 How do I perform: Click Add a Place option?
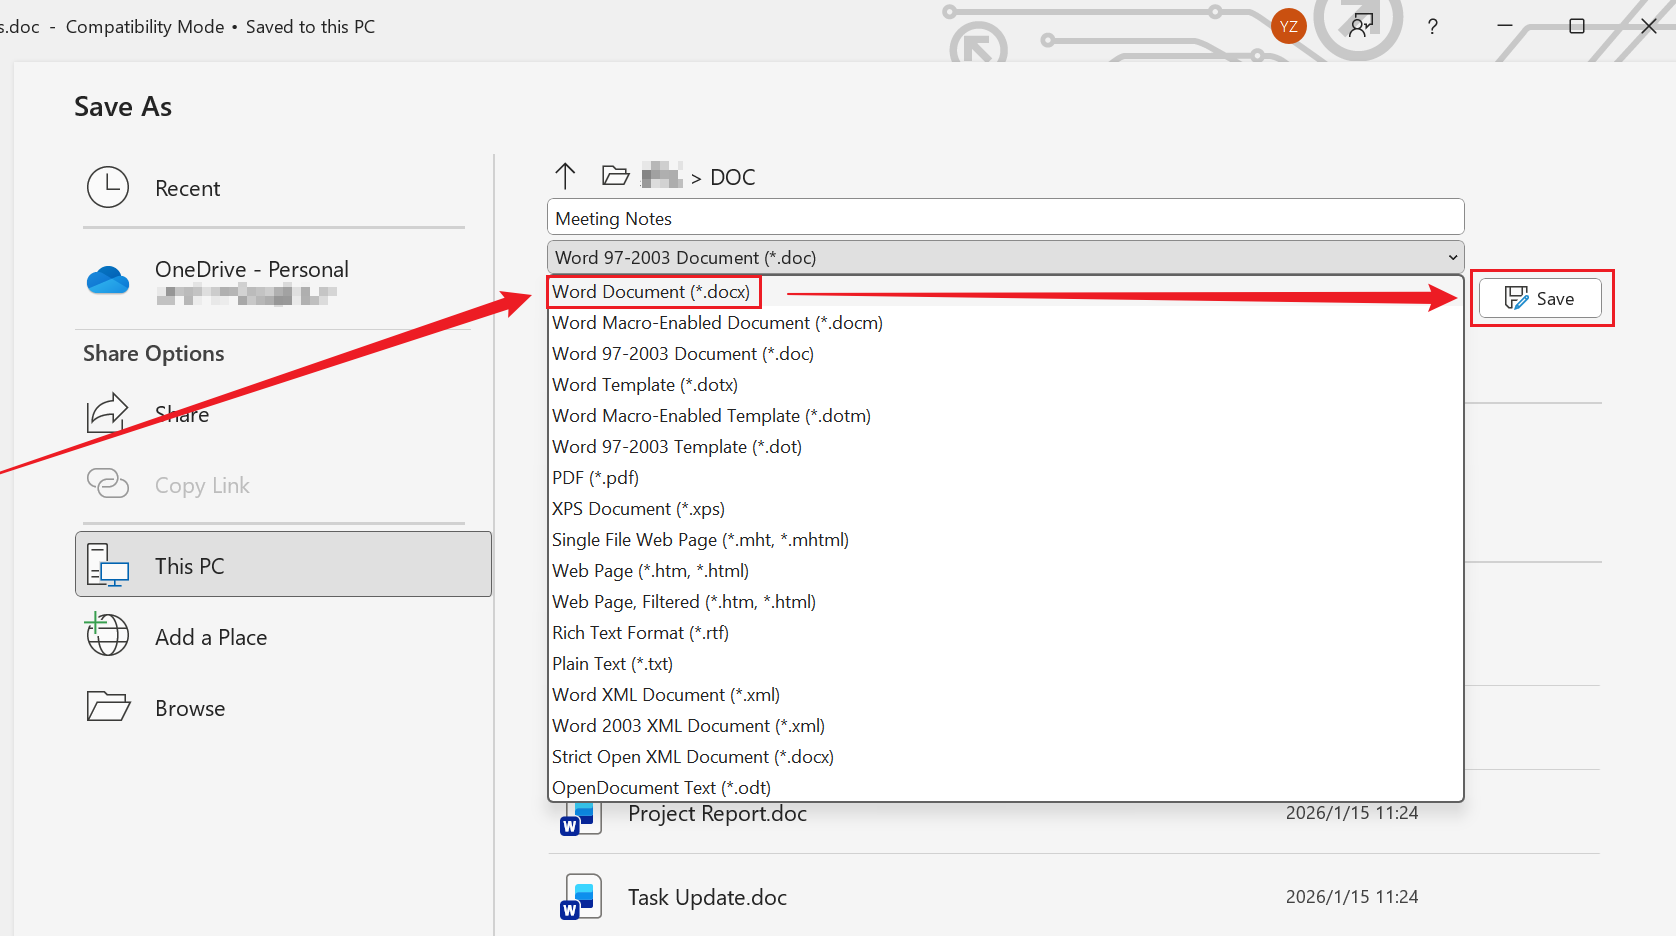pyautogui.click(x=210, y=636)
